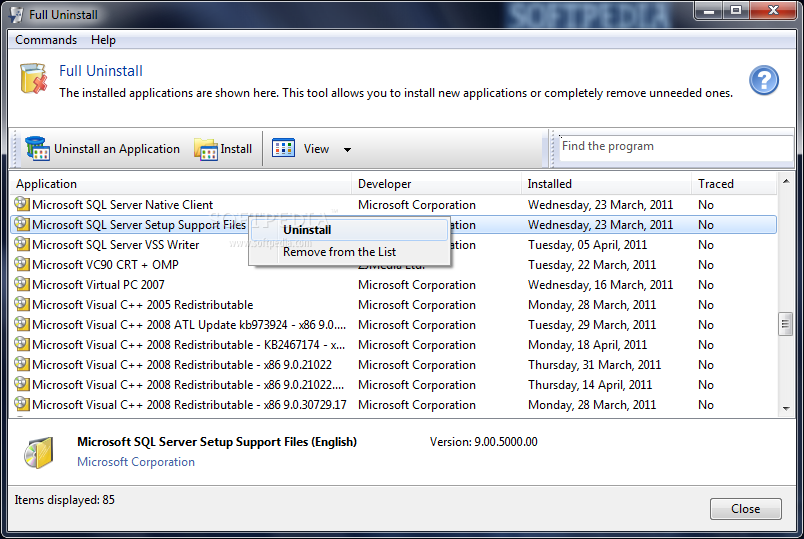
Task: Select Visual C++ 2008 Redistributable KB2467174 row
Action: coord(393,345)
